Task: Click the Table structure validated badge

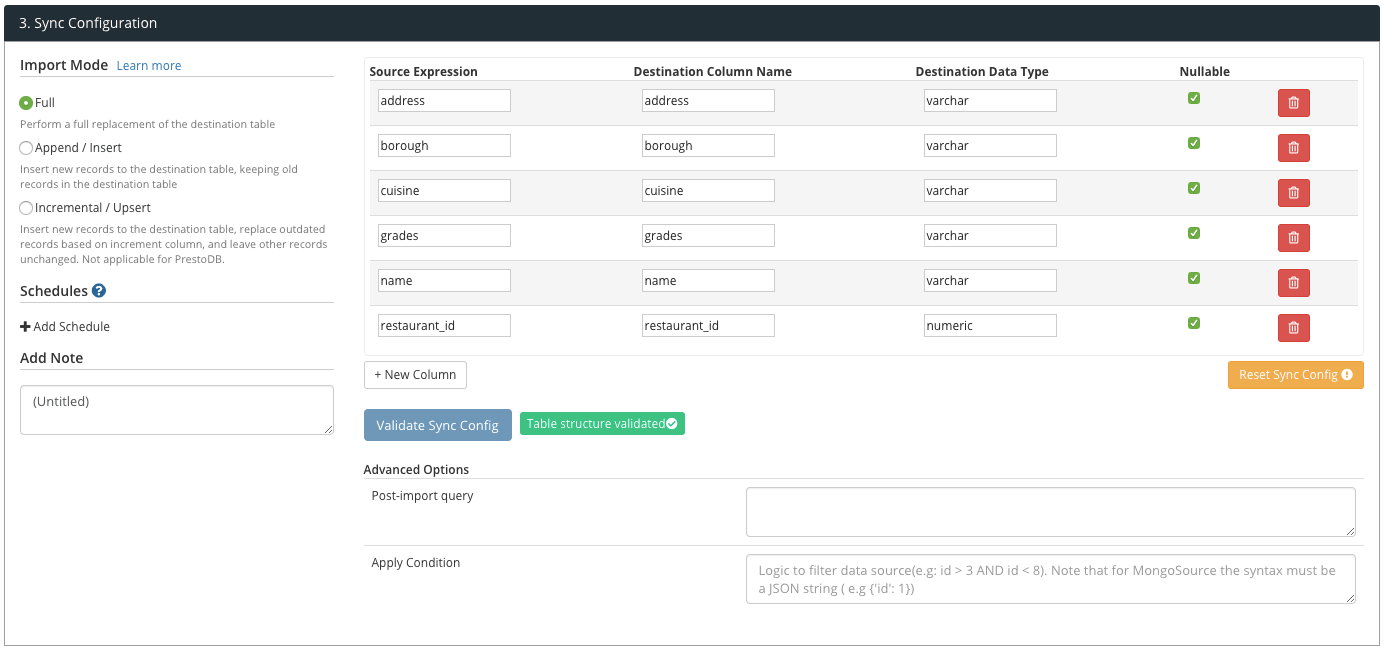Action: [601, 423]
